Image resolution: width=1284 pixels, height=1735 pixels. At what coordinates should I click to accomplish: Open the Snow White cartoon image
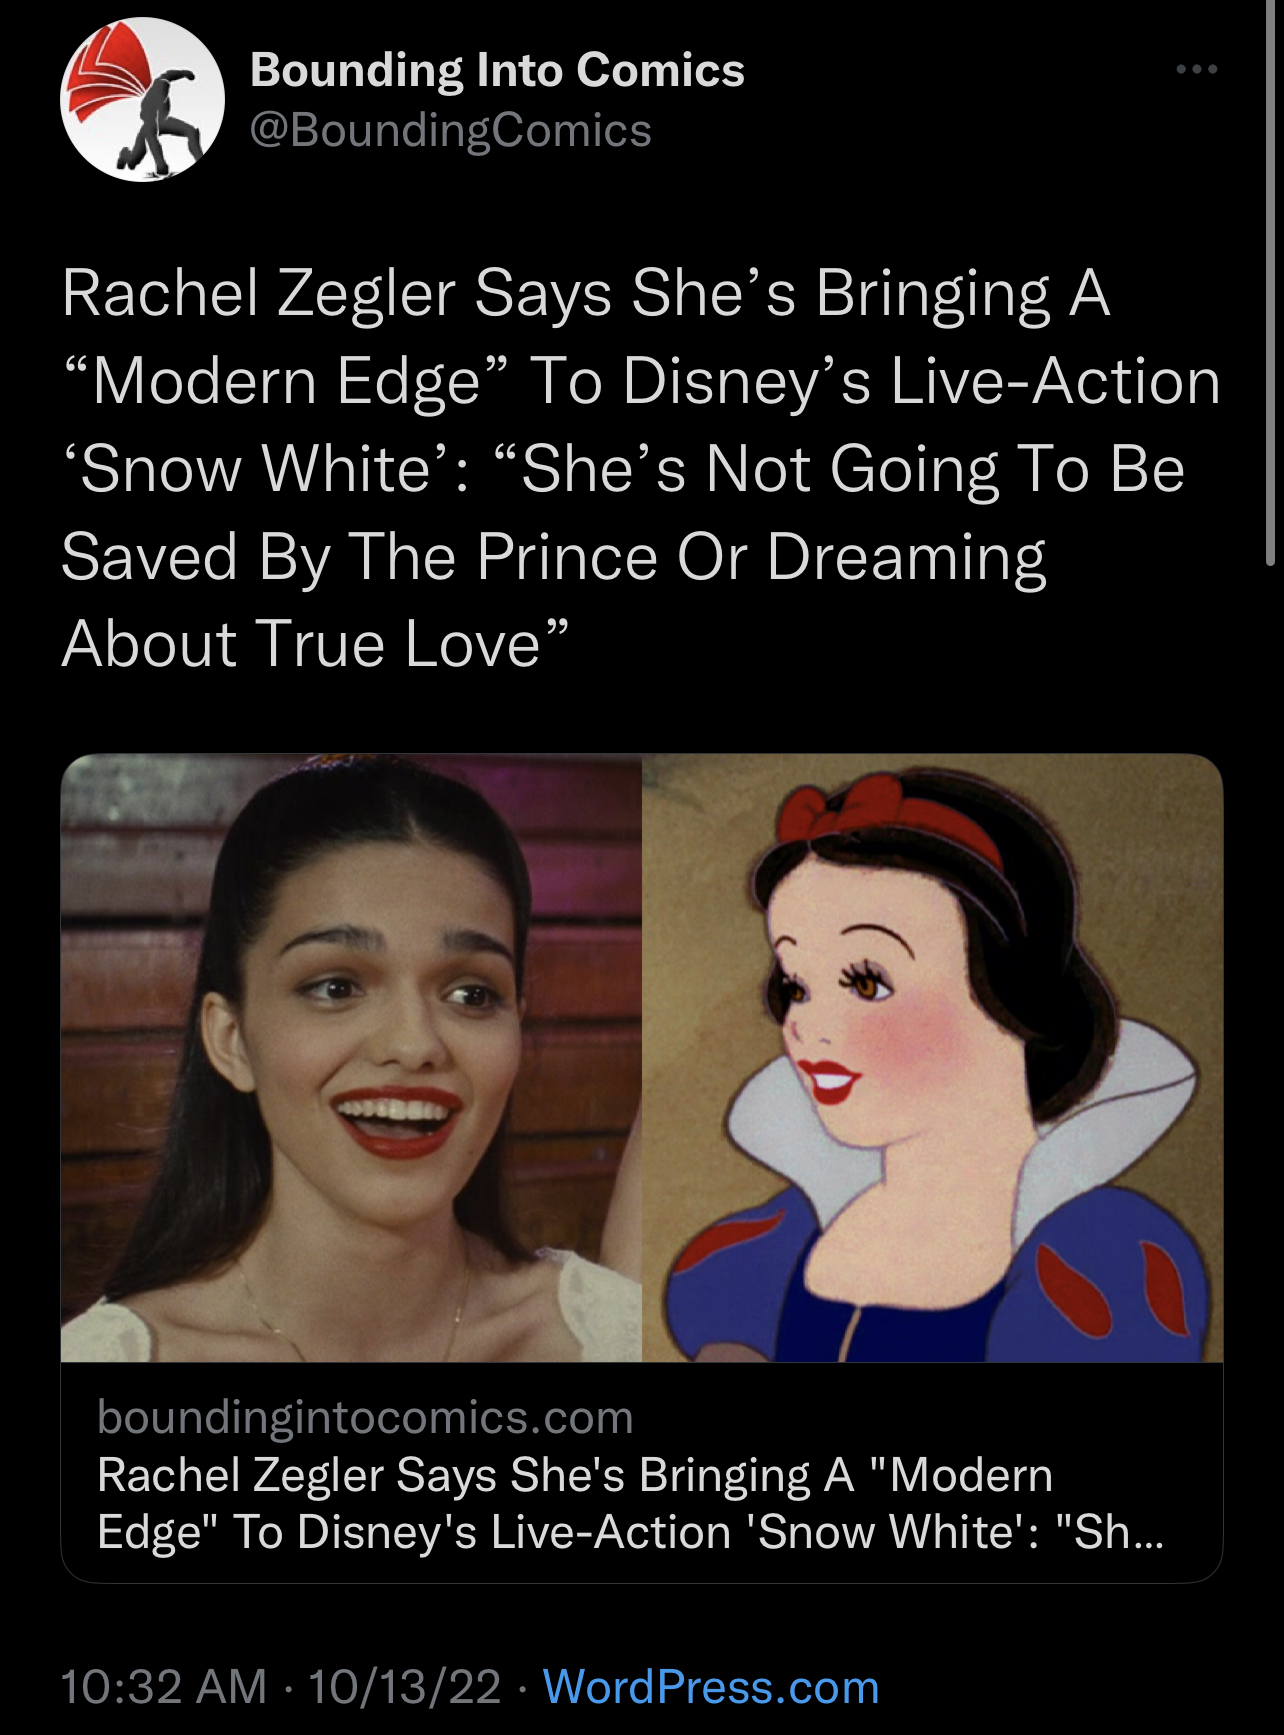click(x=932, y=1058)
